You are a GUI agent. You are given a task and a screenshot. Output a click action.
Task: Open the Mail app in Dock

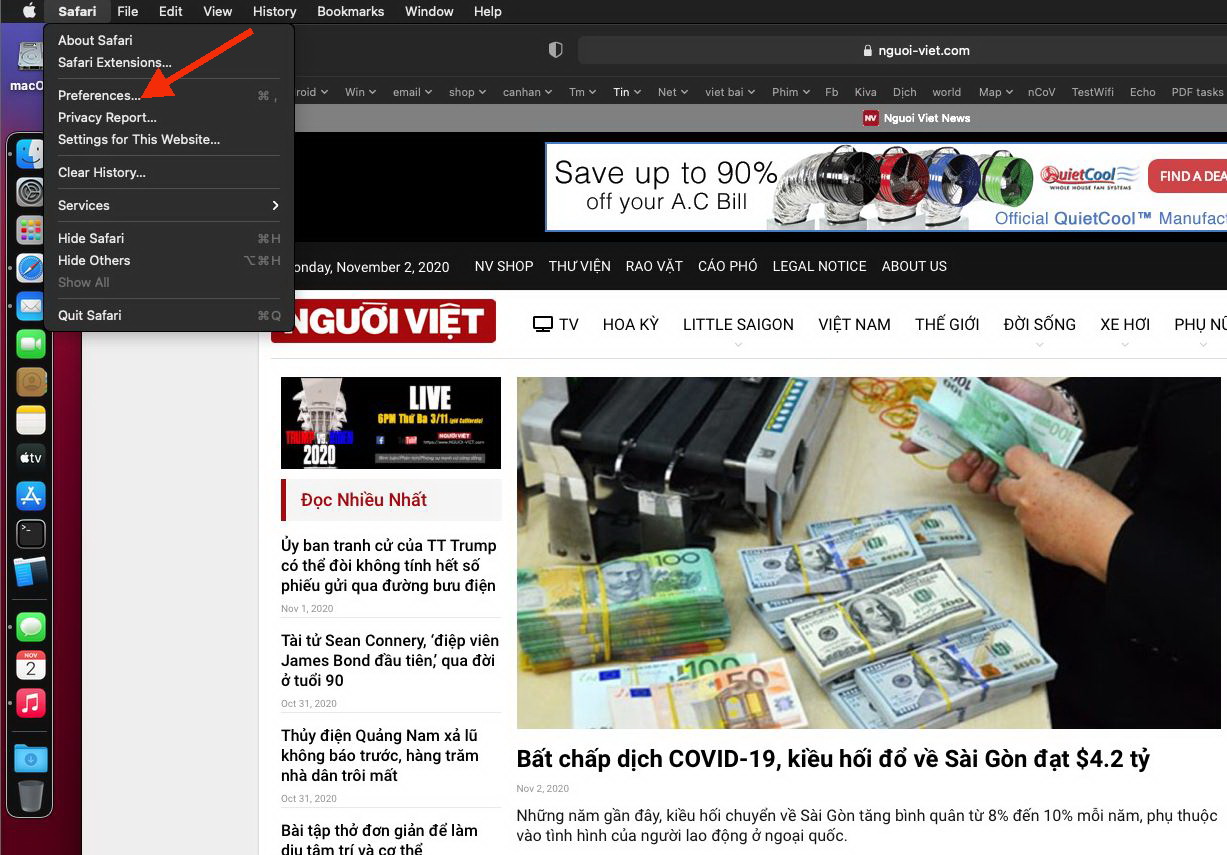coord(31,306)
